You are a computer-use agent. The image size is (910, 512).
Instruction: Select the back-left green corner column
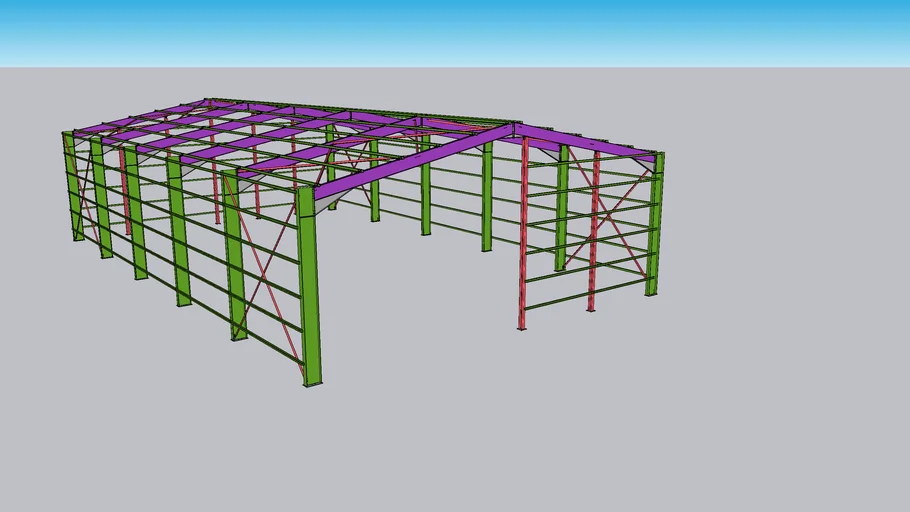72,190
